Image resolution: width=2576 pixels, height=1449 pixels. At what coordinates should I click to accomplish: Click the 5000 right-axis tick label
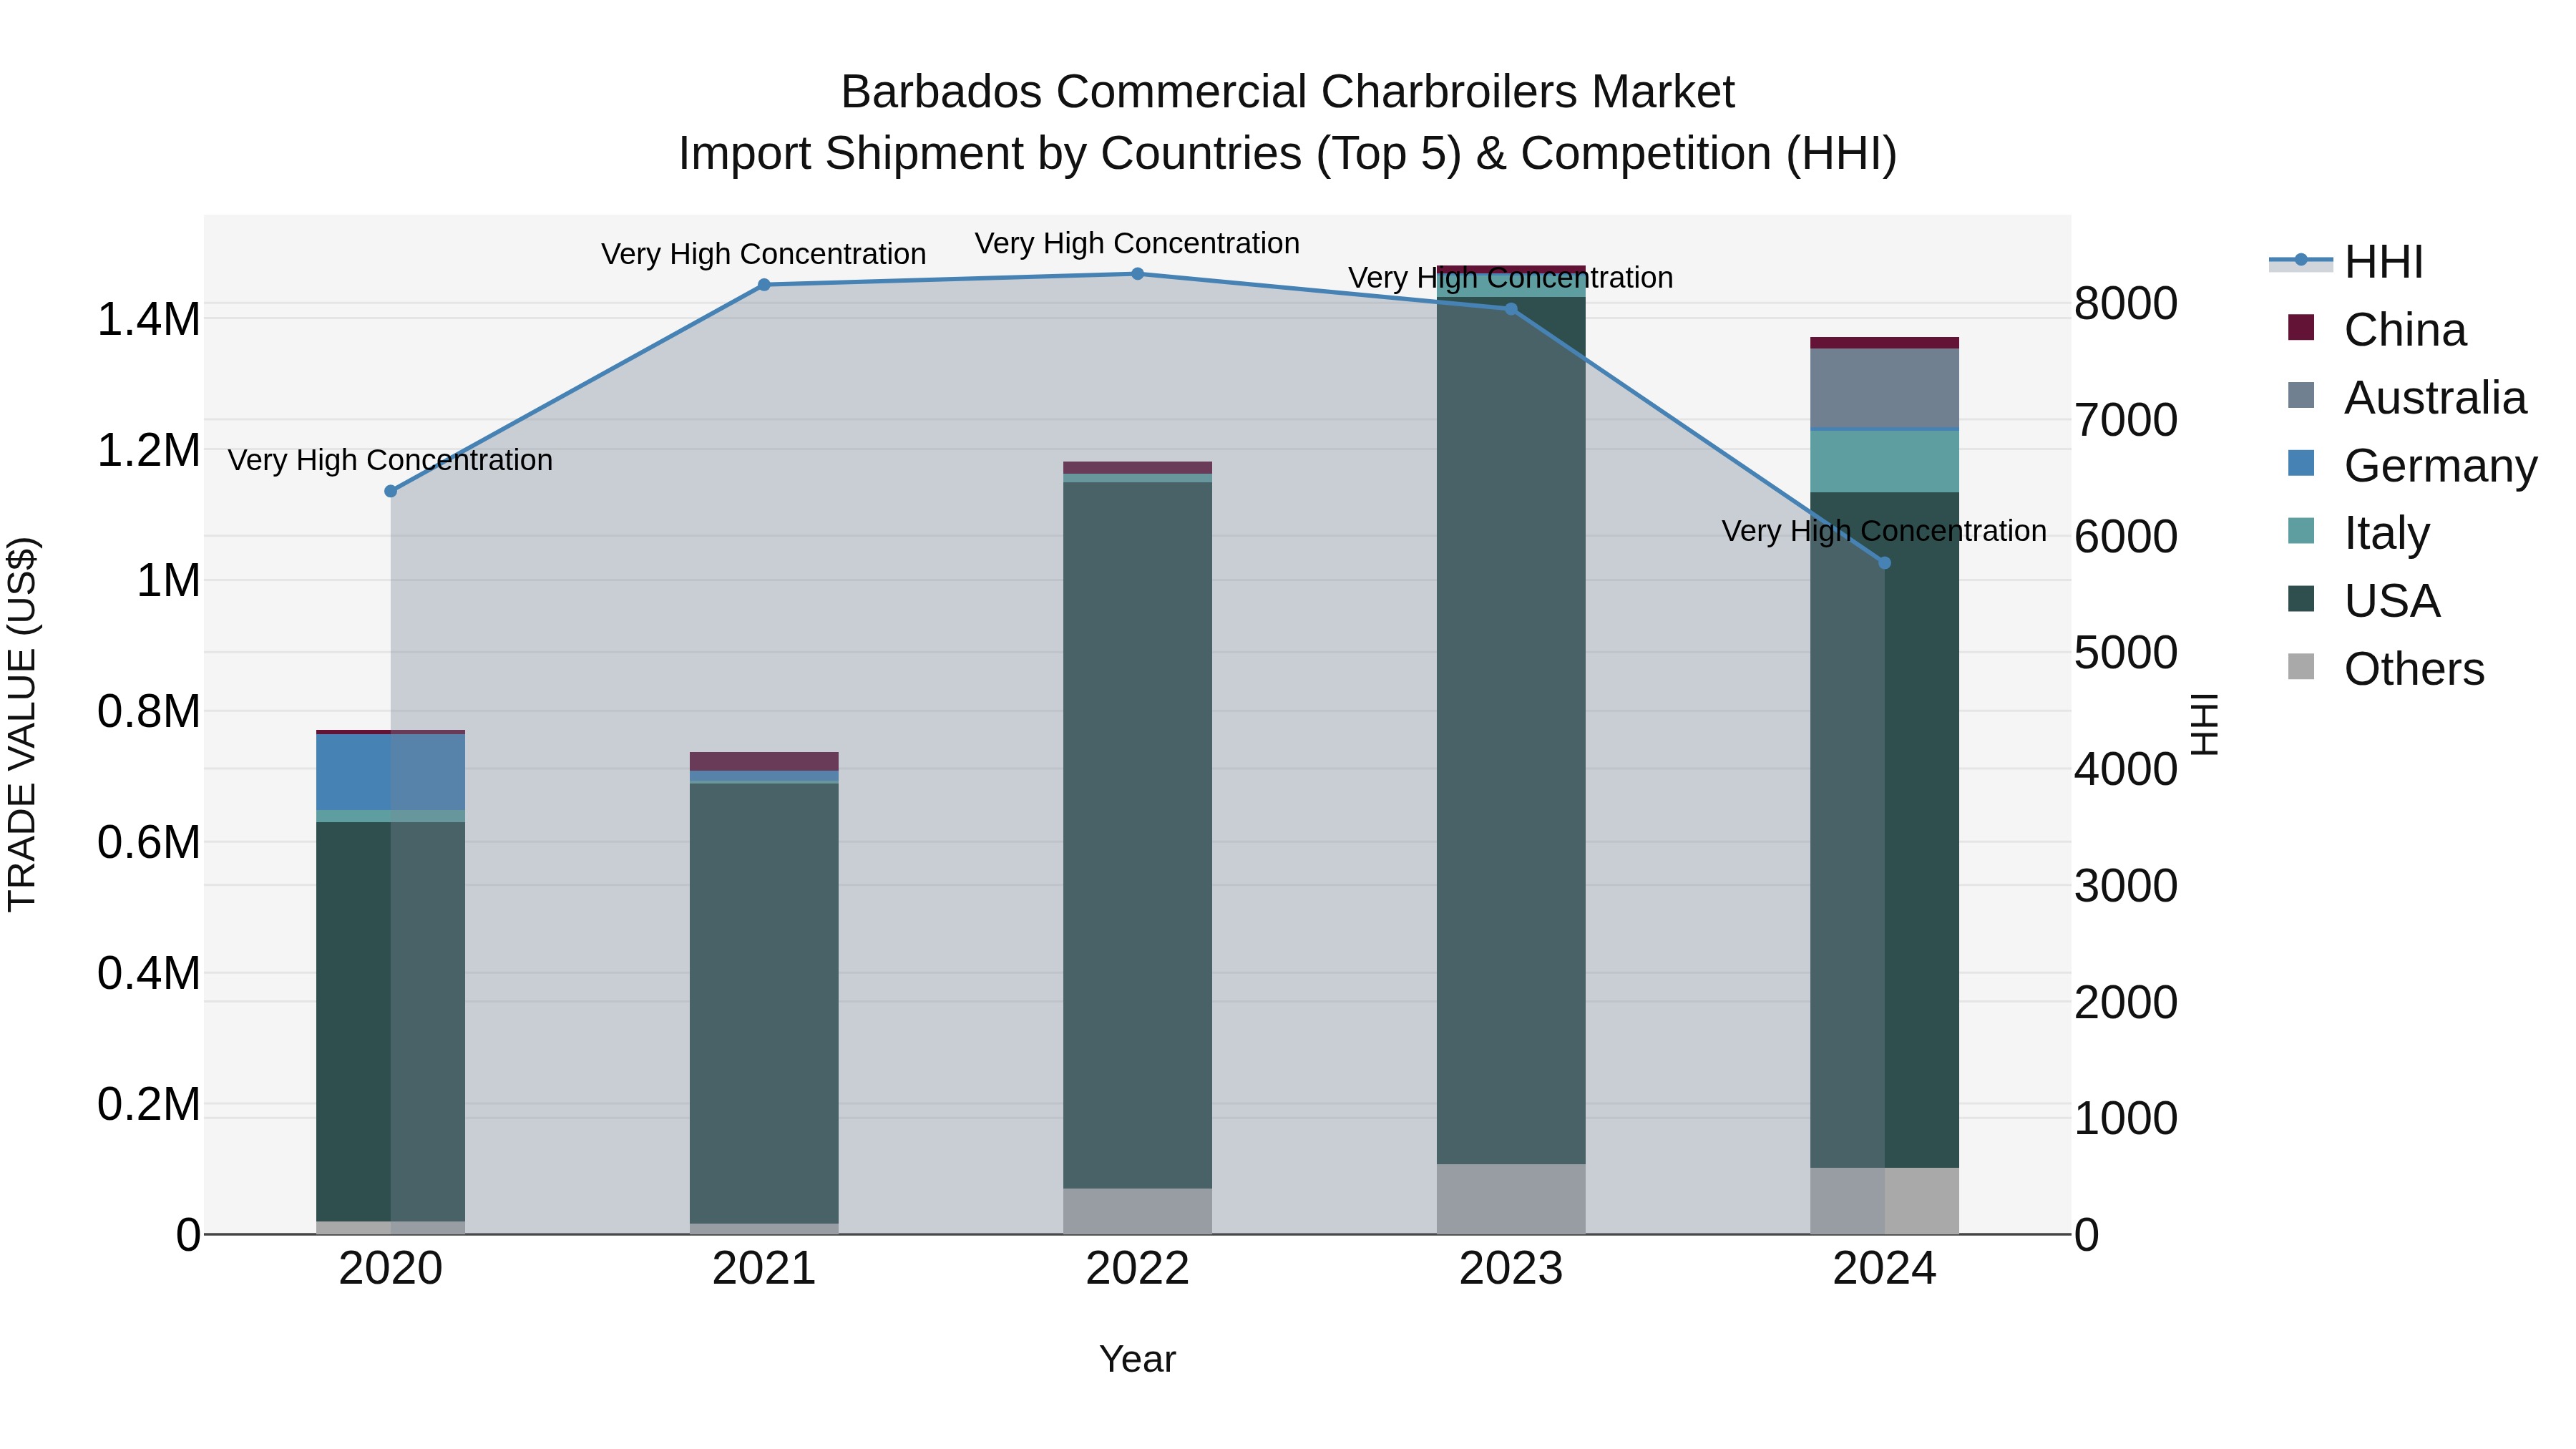click(x=2125, y=653)
